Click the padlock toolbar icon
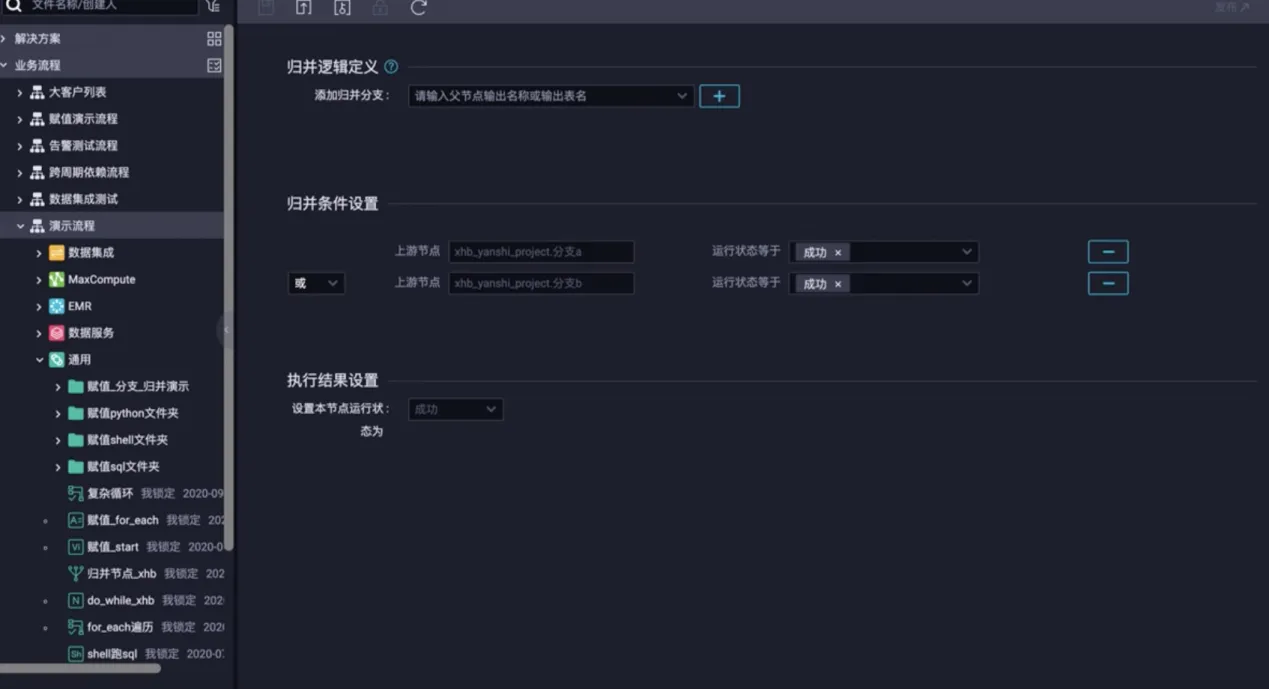 tap(380, 8)
